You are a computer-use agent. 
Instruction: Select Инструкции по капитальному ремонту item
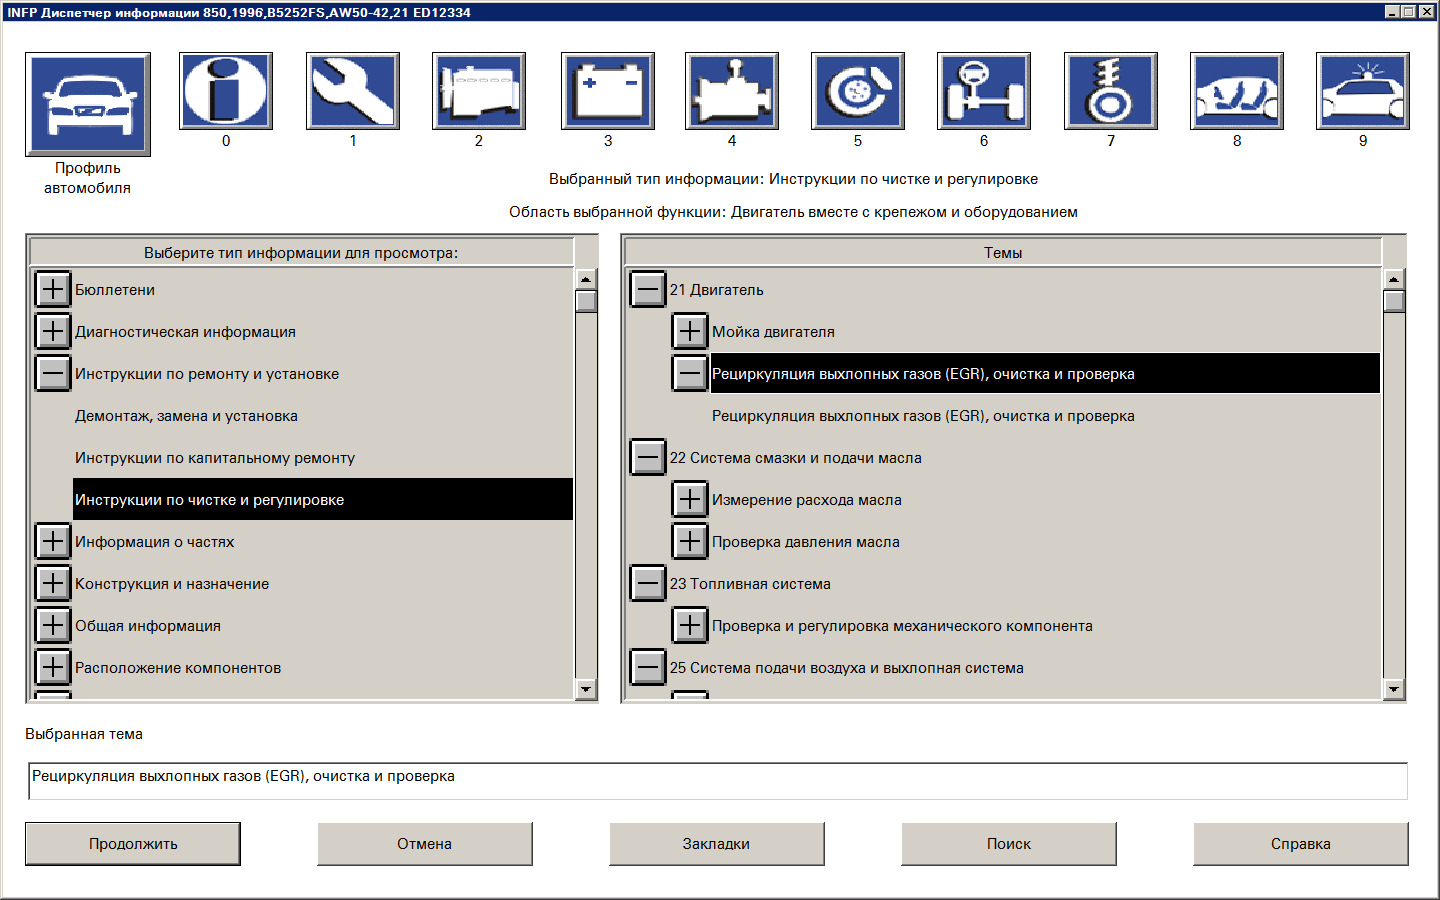coord(215,458)
